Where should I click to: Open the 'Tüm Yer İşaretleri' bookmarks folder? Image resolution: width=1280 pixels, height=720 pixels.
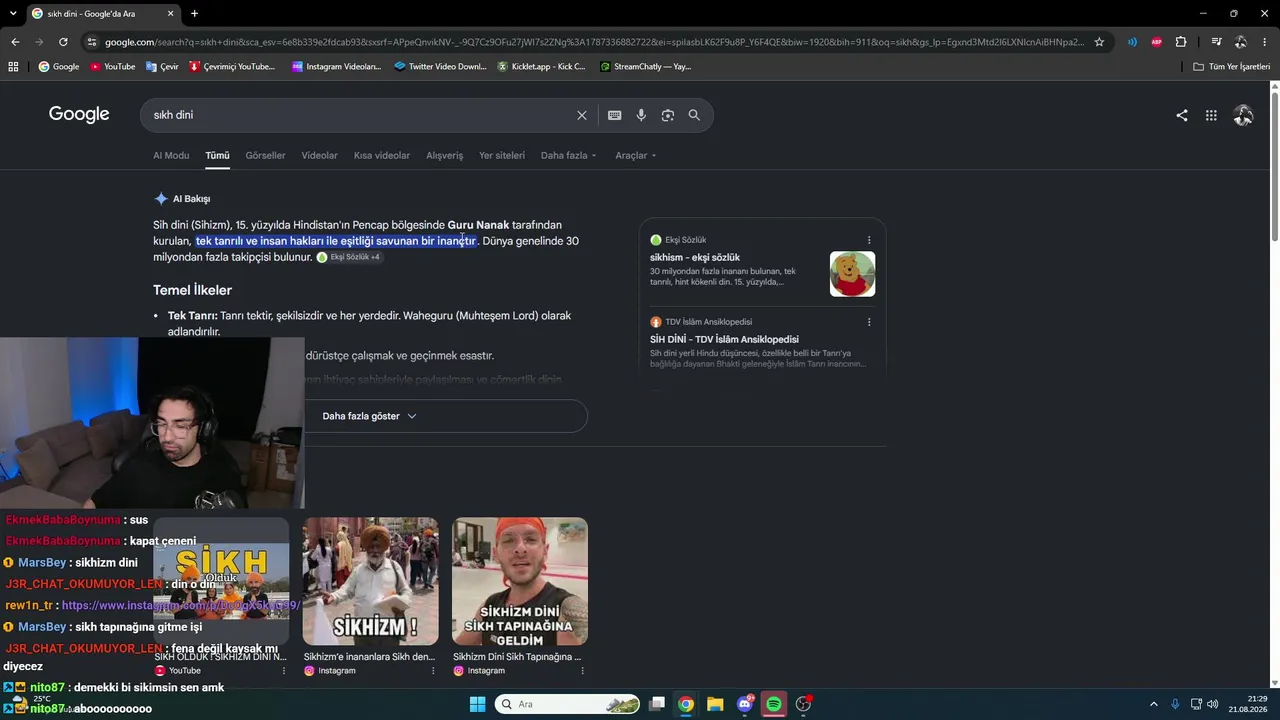tap(1232, 67)
